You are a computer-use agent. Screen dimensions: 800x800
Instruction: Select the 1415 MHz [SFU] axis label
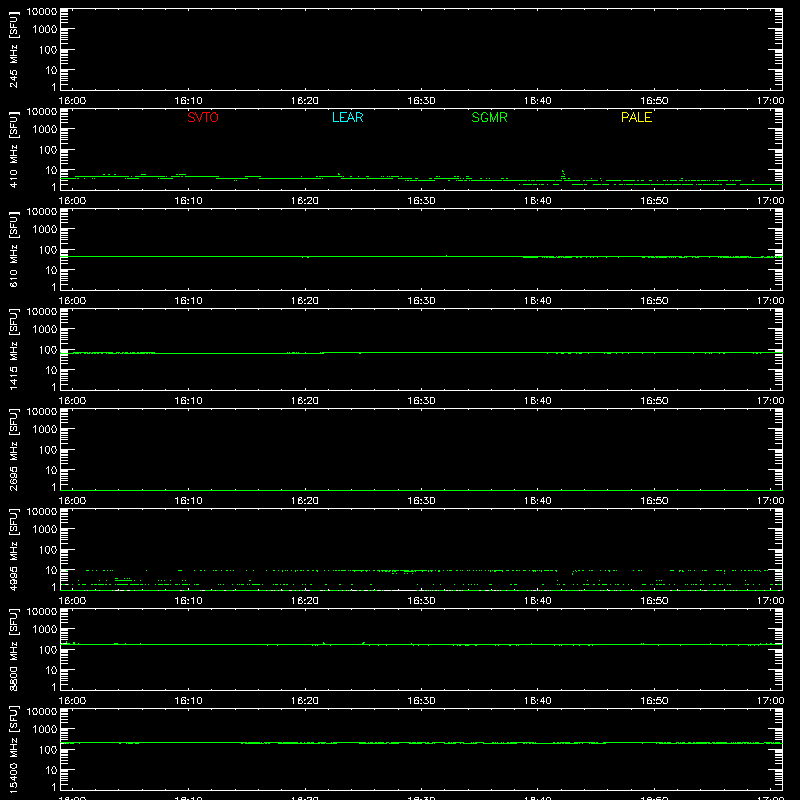[x=14, y=350]
